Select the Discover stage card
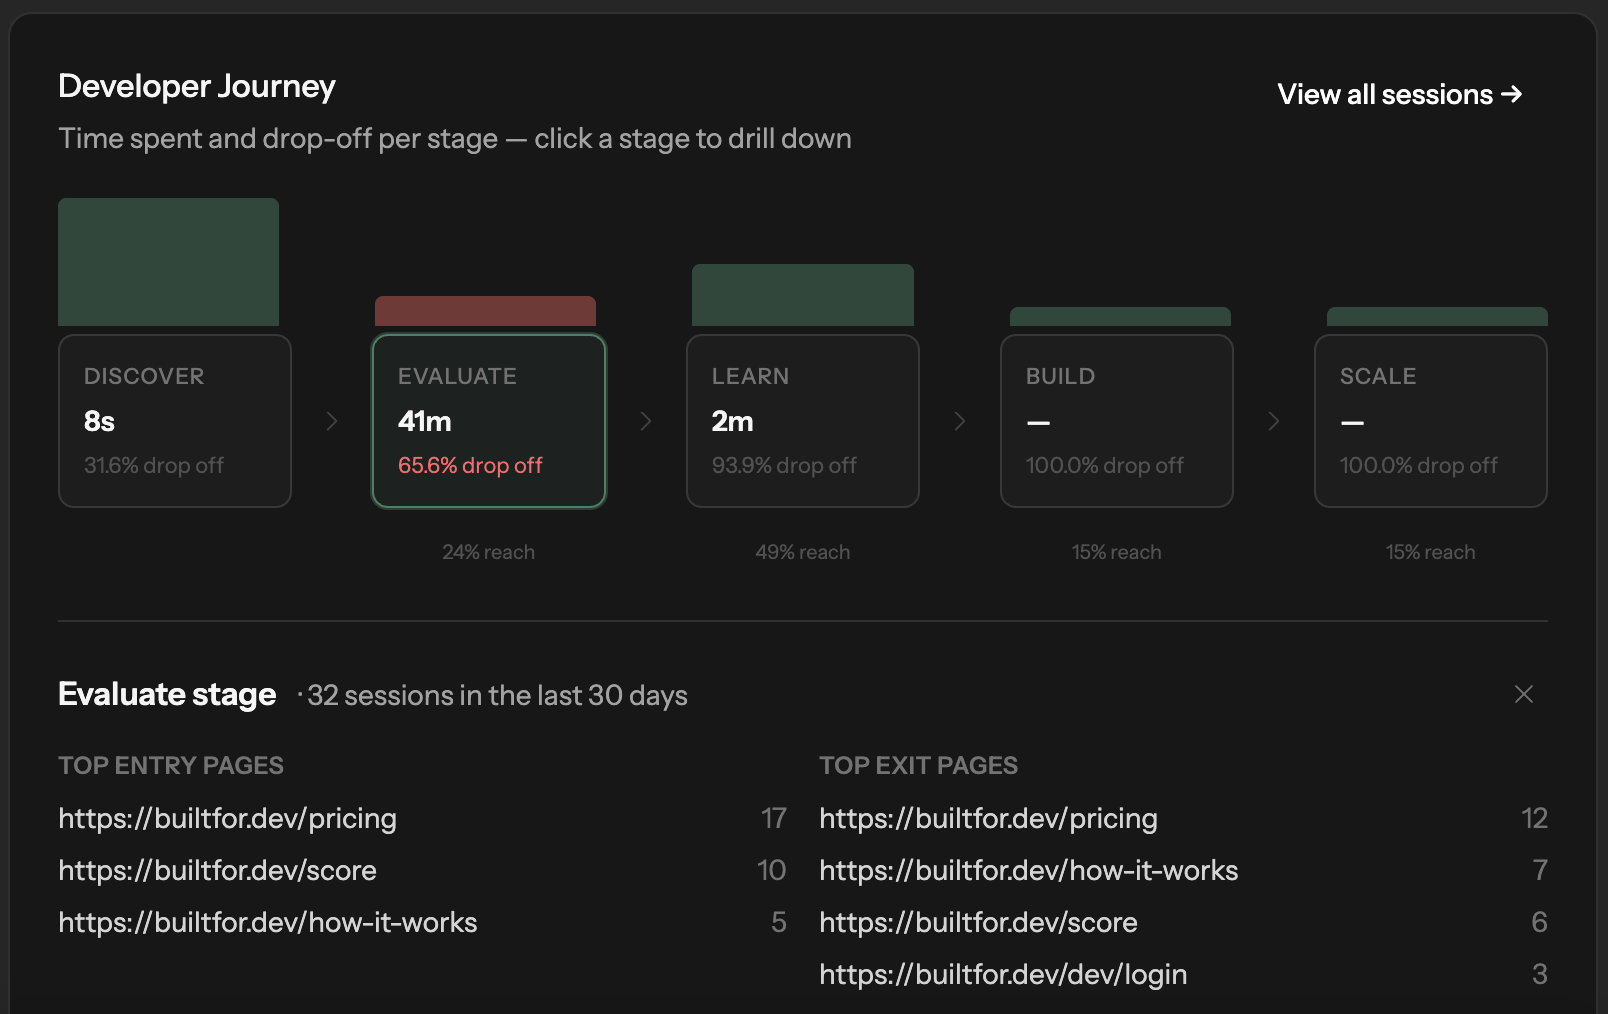1608x1014 pixels. (x=175, y=421)
